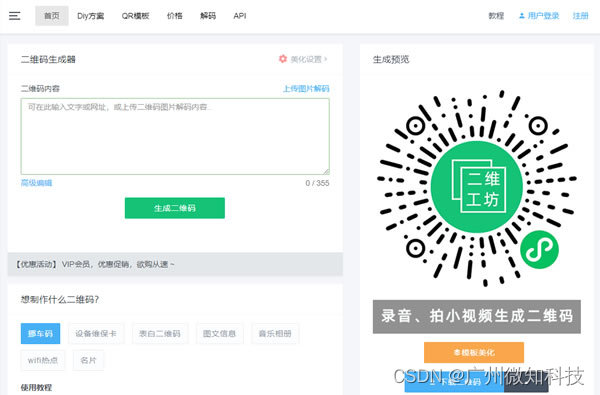Click the 用户登录 link

tap(543, 16)
